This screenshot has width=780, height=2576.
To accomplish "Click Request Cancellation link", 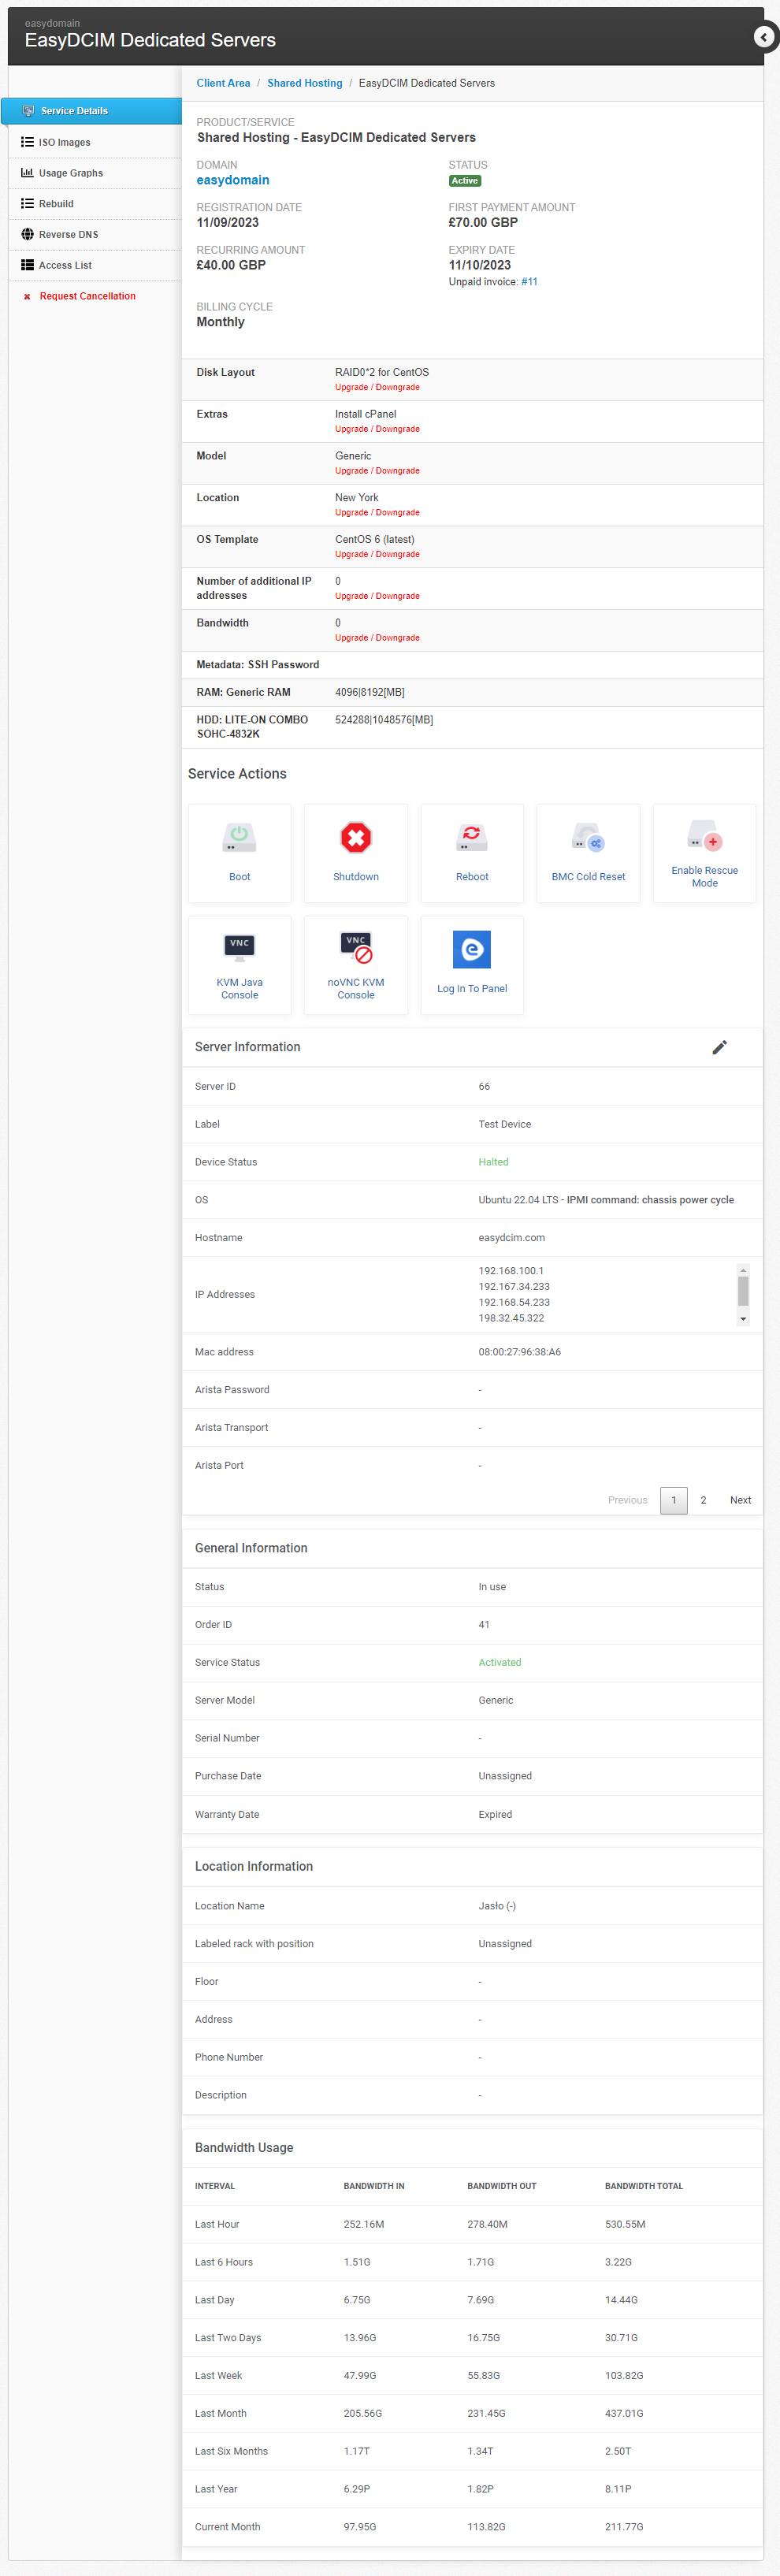I will pos(87,296).
